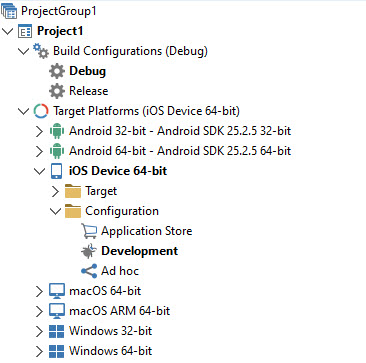366x363 pixels.
Task: Click the Project1 project file icon
Action: pyautogui.click(x=25, y=31)
